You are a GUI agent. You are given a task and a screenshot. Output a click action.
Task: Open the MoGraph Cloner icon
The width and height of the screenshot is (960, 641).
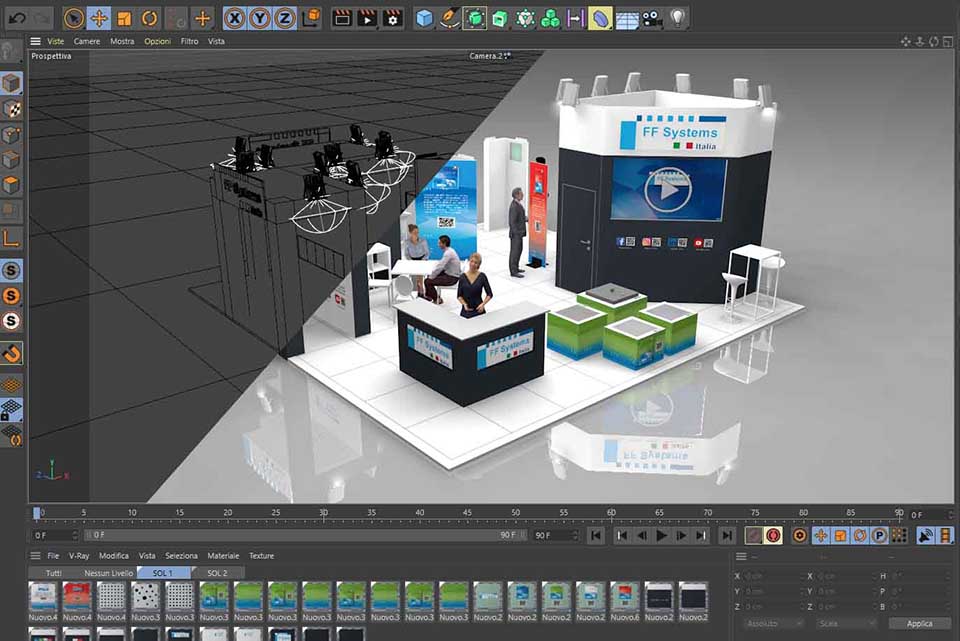click(x=550, y=19)
